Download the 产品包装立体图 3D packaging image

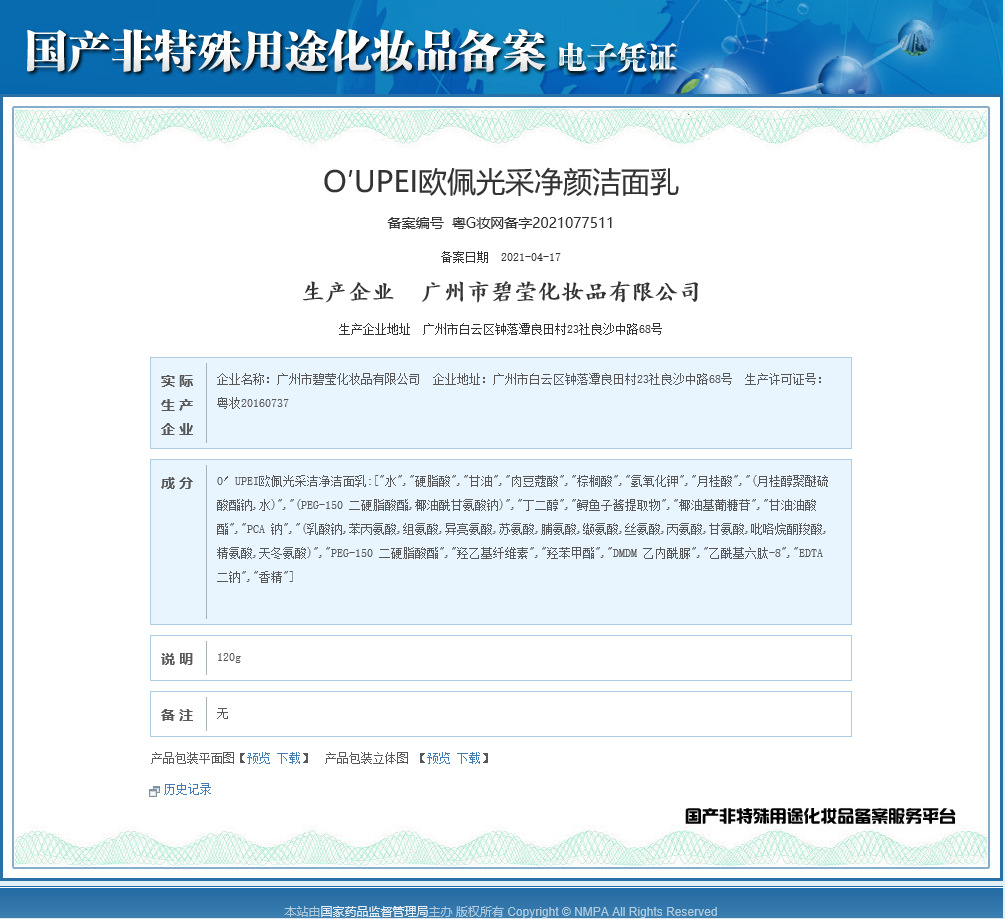[469, 759]
